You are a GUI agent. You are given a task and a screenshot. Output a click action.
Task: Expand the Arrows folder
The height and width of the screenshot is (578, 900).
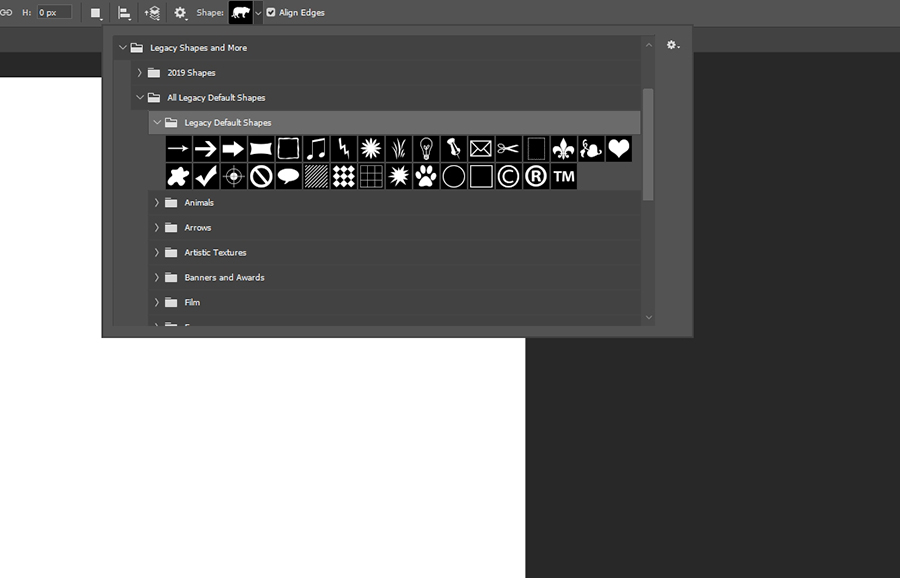[157, 228]
